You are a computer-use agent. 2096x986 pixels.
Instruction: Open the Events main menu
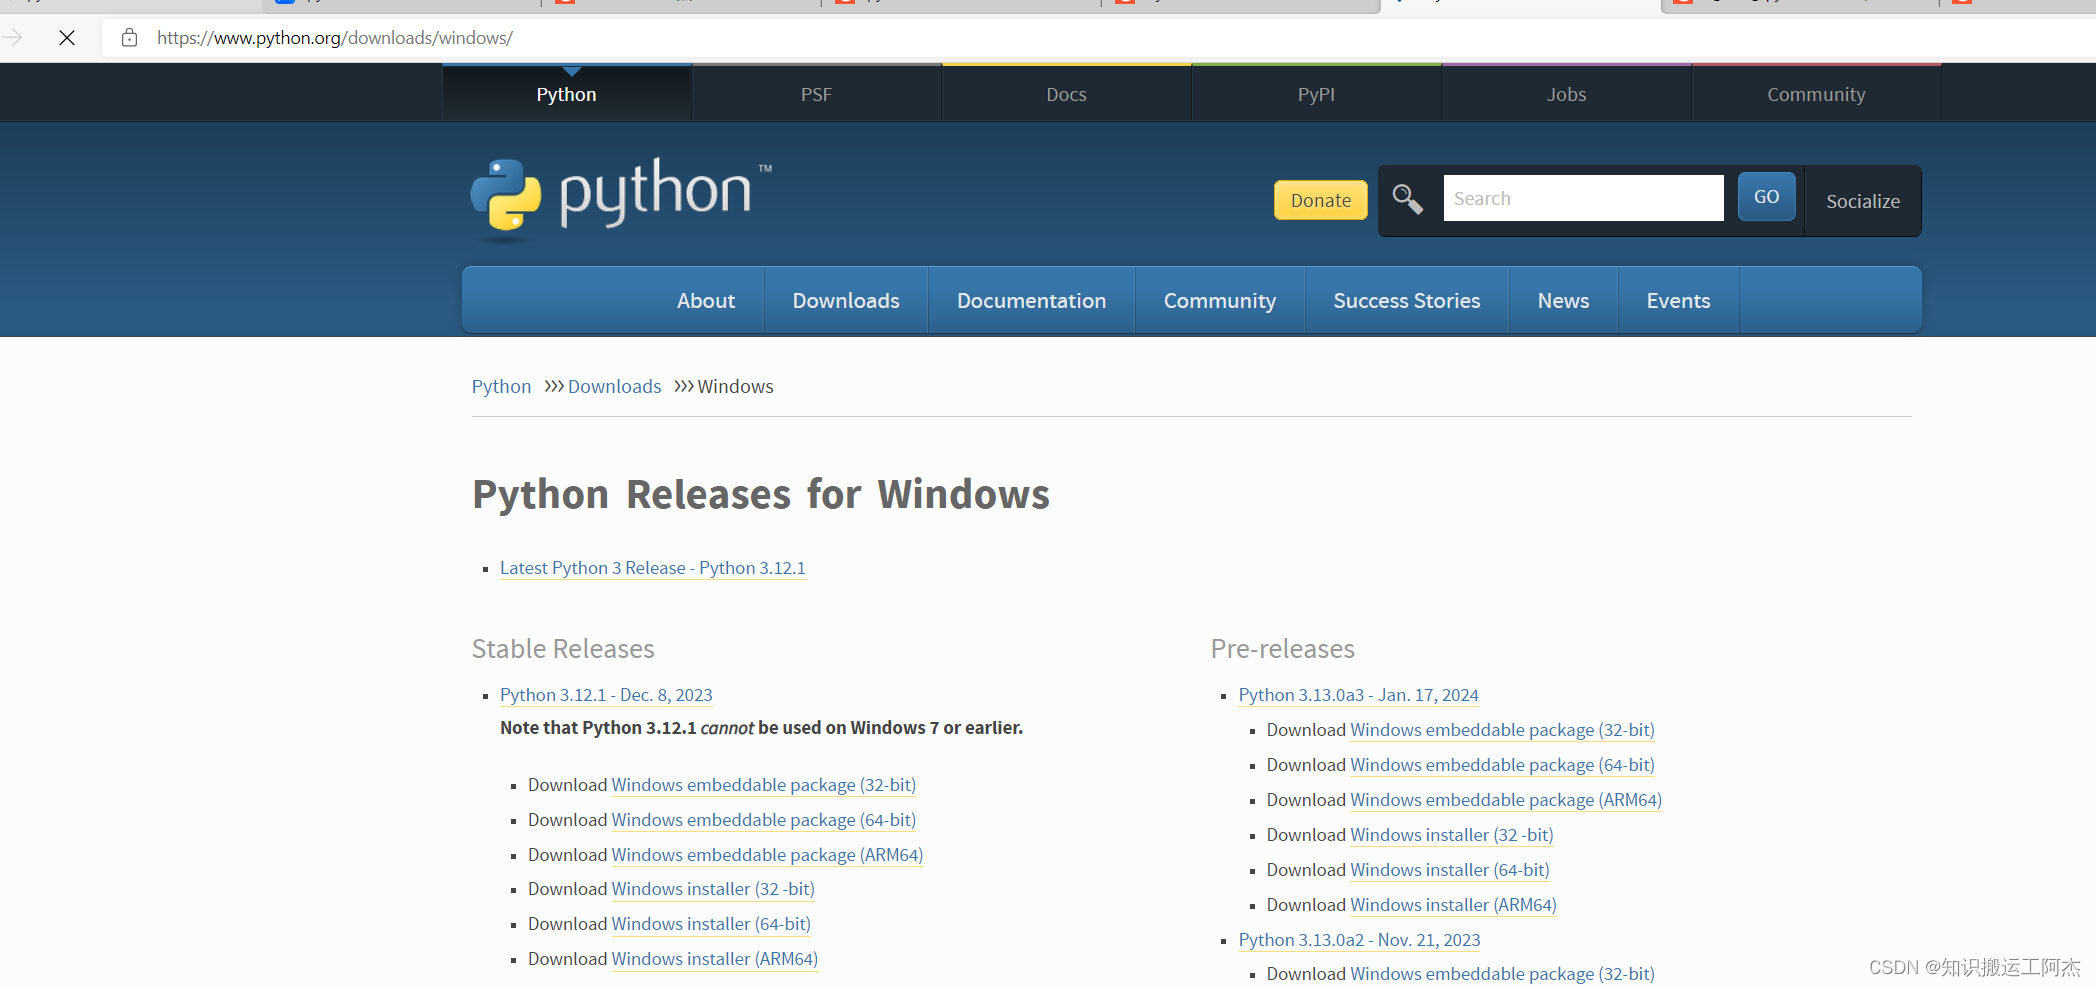point(1678,300)
